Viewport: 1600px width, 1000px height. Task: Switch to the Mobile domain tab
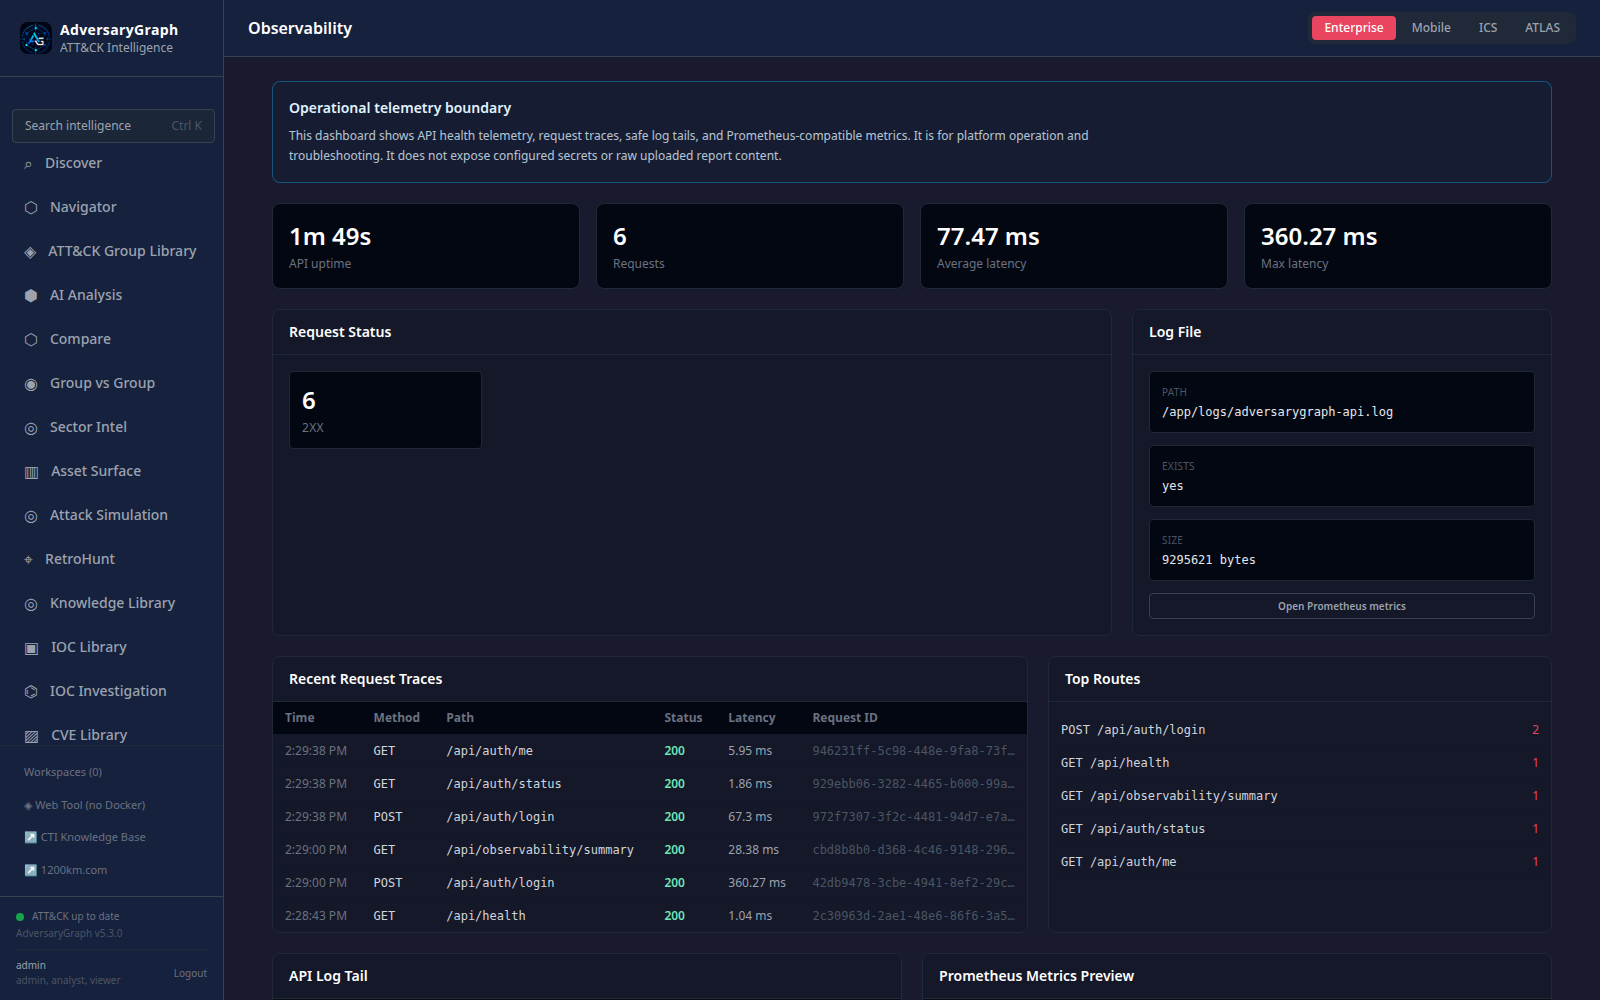(x=1431, y=28)
